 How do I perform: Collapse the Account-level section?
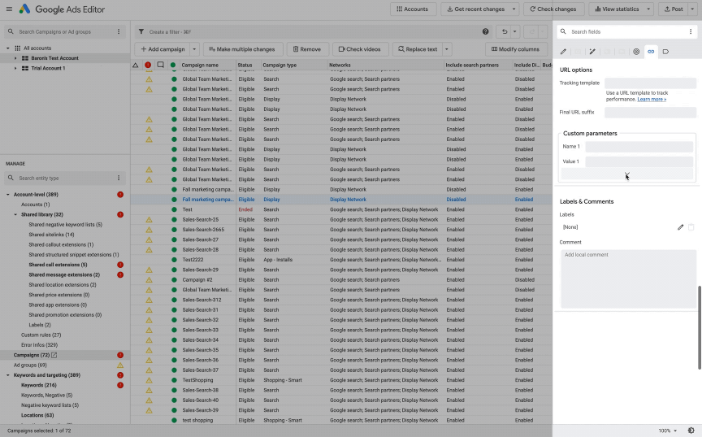pos(8,194)
